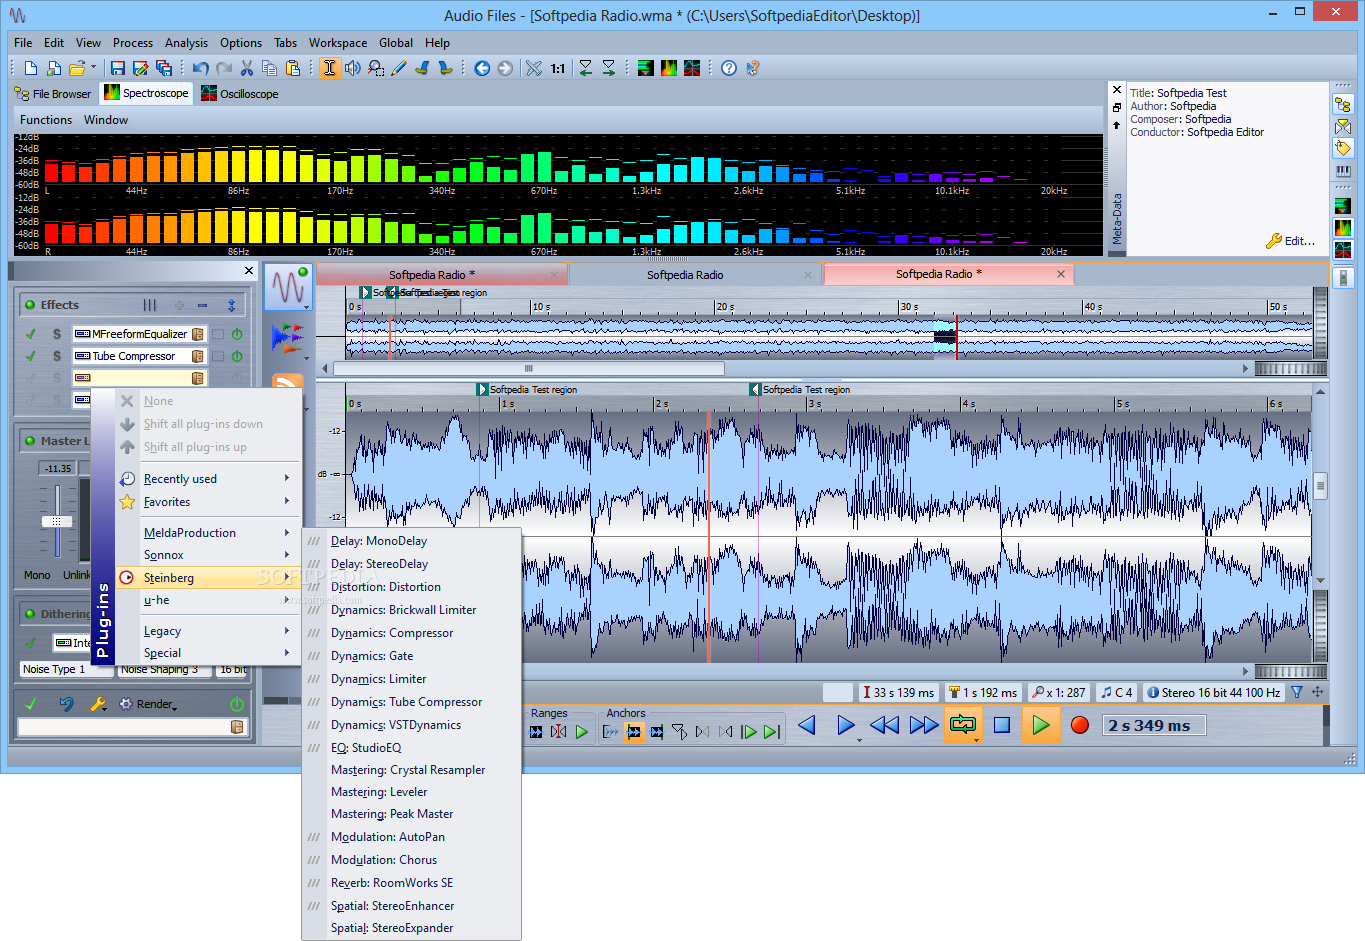Viewport: 1365px width, 941px height.
Task: Expand the Sonnox plug-ins submenu
Action: point(209,555)
